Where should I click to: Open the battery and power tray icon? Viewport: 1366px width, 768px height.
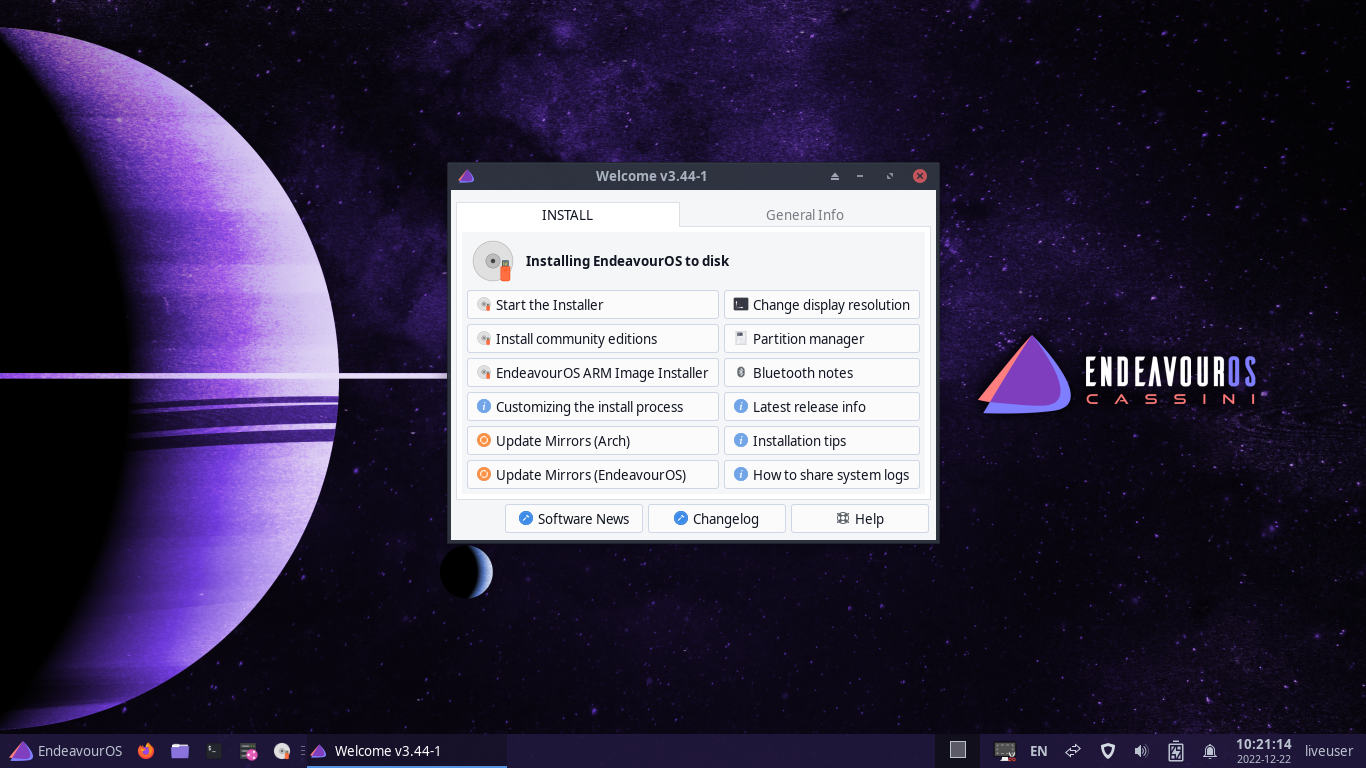[1176, 751]
